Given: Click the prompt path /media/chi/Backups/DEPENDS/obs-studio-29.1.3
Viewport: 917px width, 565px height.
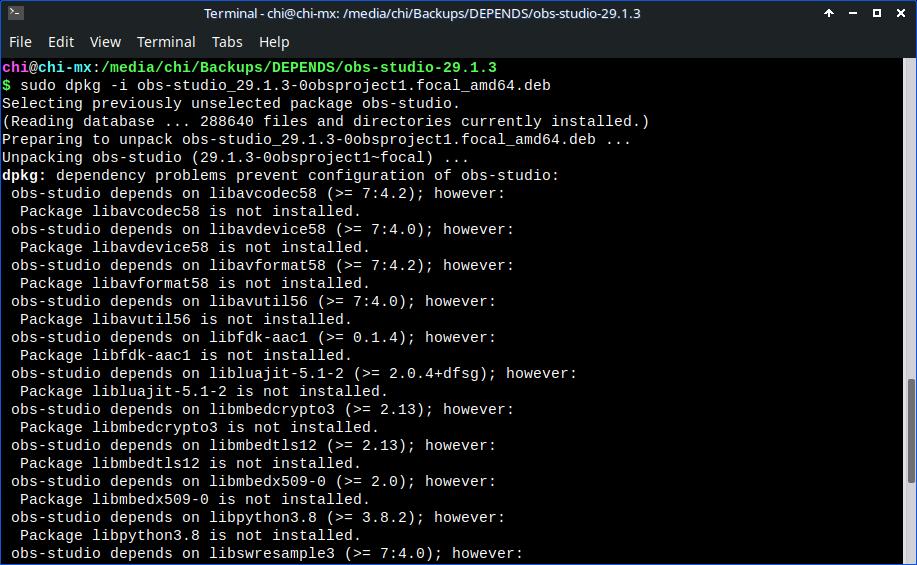Looking at the screenshot, I should (x=299, y=67).
